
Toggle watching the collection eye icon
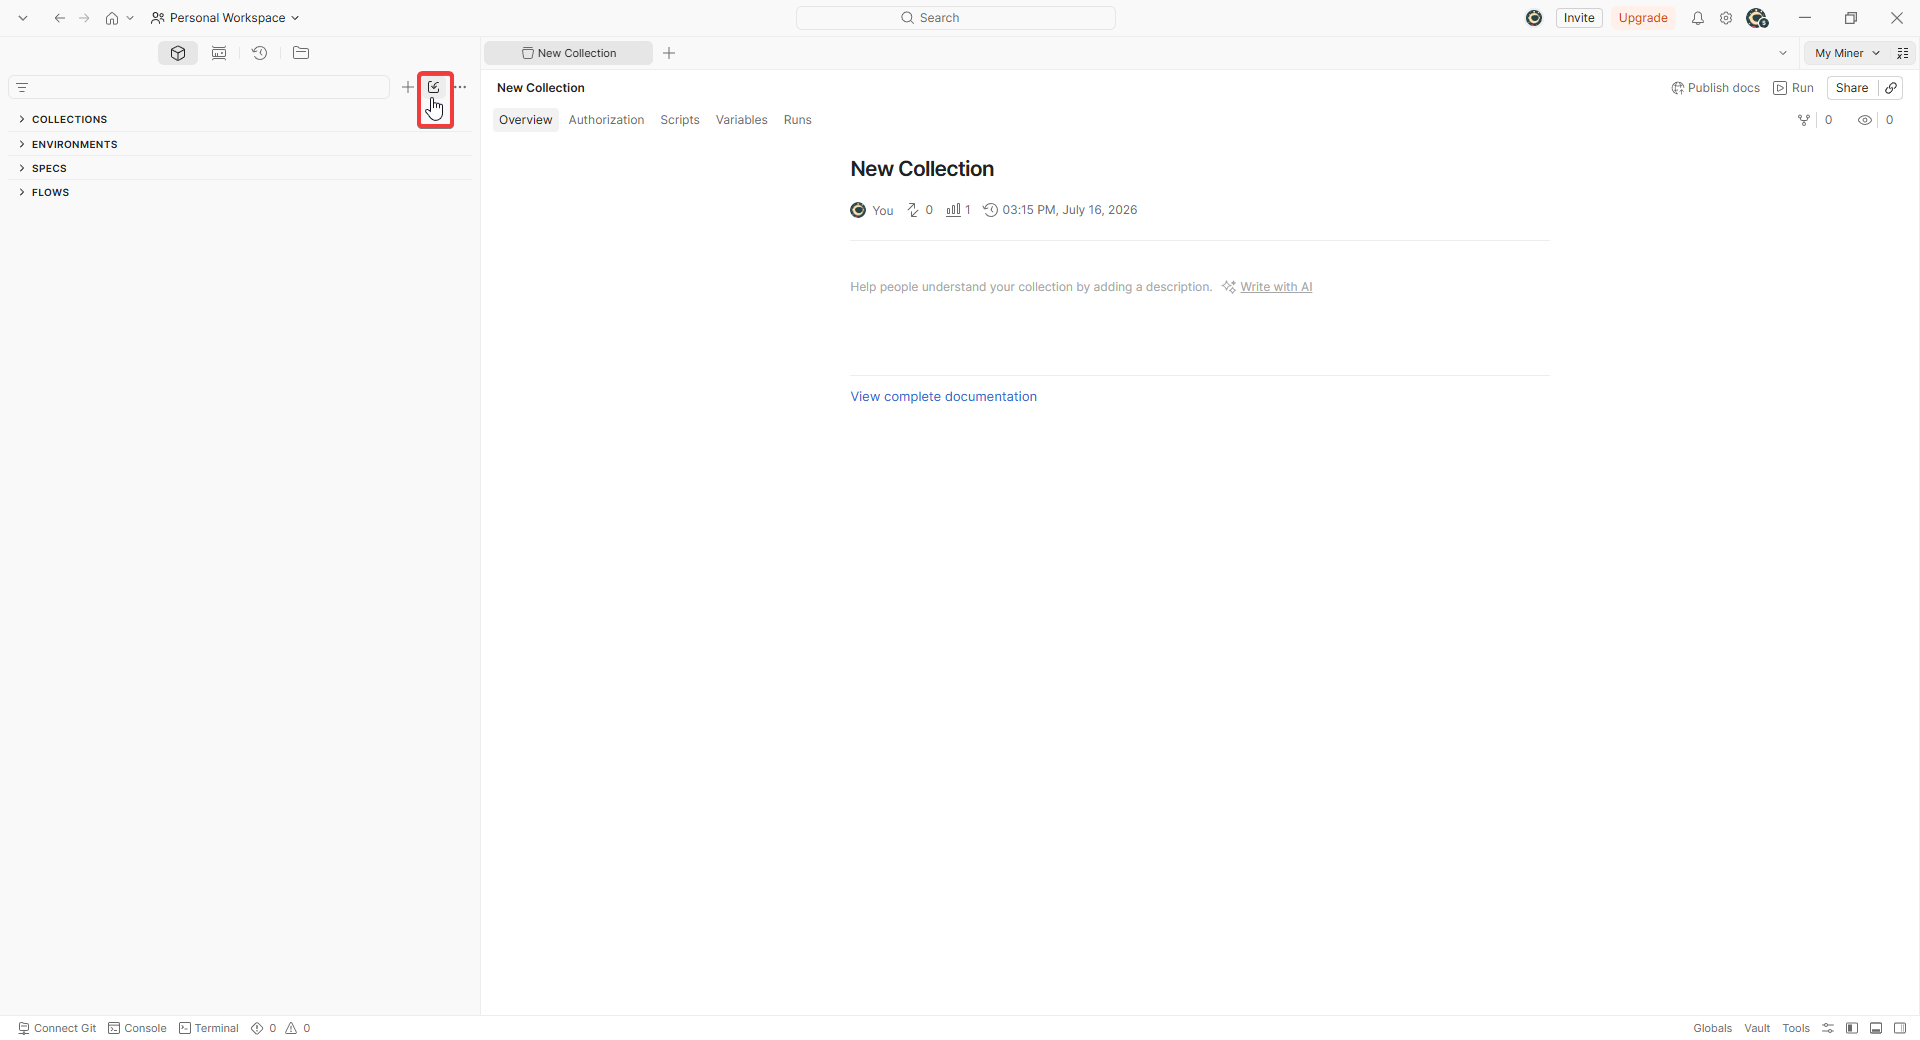(1865, 120)
